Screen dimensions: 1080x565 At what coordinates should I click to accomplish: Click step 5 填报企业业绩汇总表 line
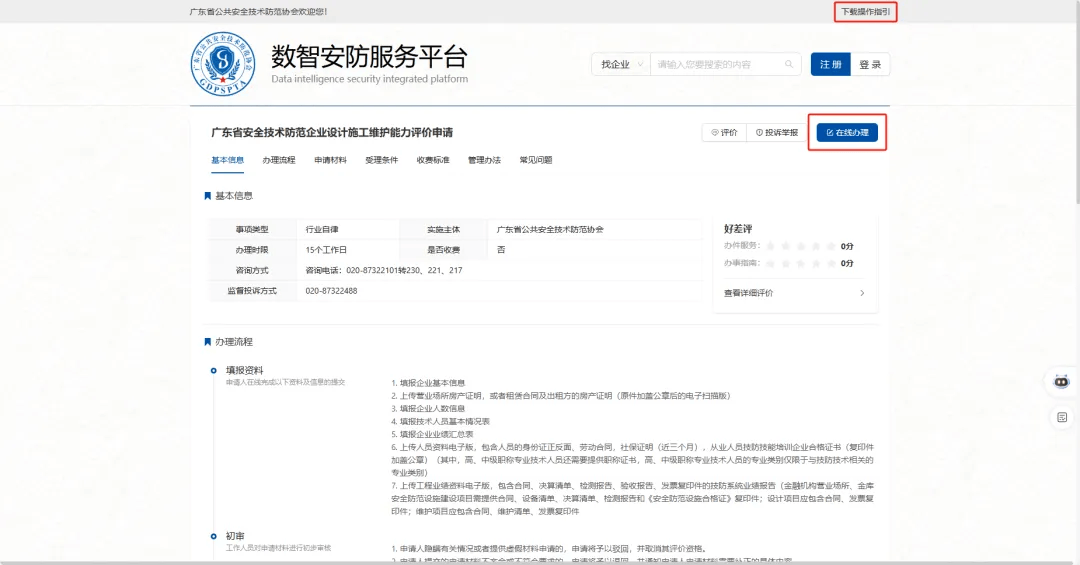tap(433, 434)
